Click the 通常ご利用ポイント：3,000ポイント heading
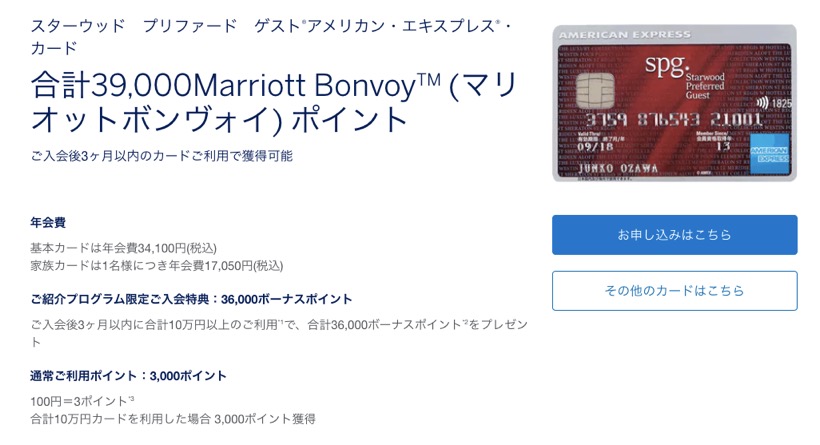 point(129,375)
